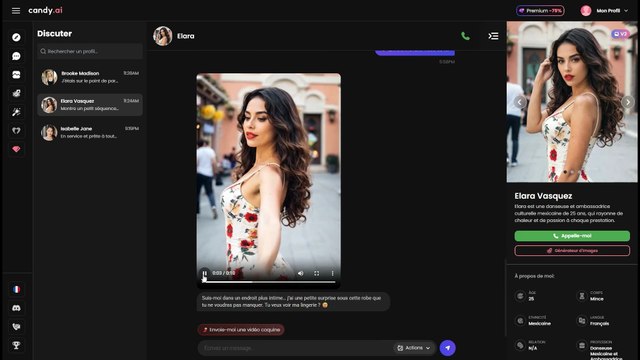This screenshot has height=360, width=640.
Task: Start a call with the green phone icon
Action: click(465, 36)
